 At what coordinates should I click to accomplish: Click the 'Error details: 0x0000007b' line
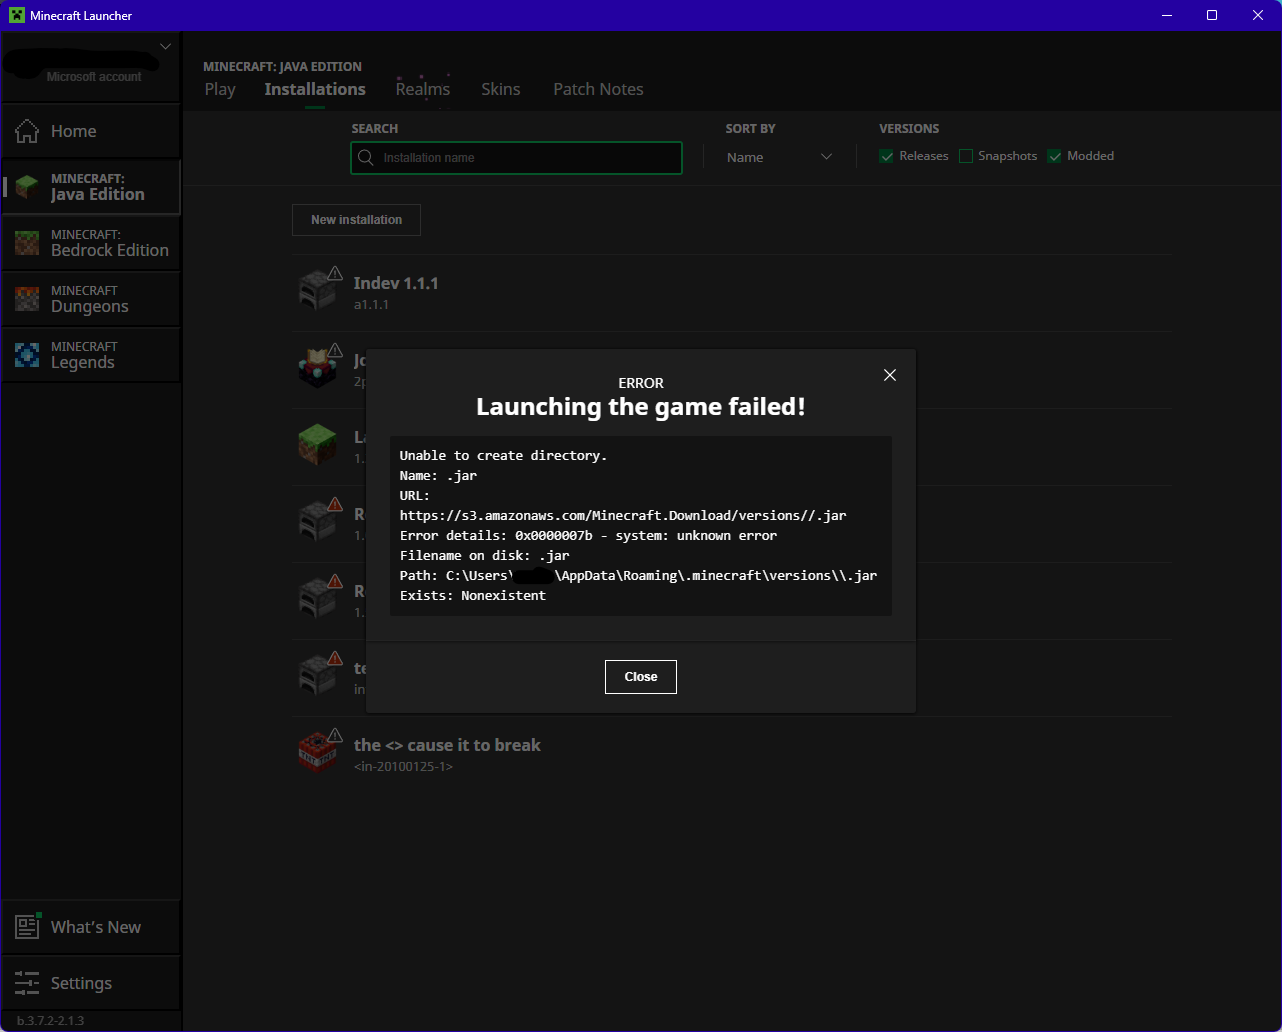[588, 535]
